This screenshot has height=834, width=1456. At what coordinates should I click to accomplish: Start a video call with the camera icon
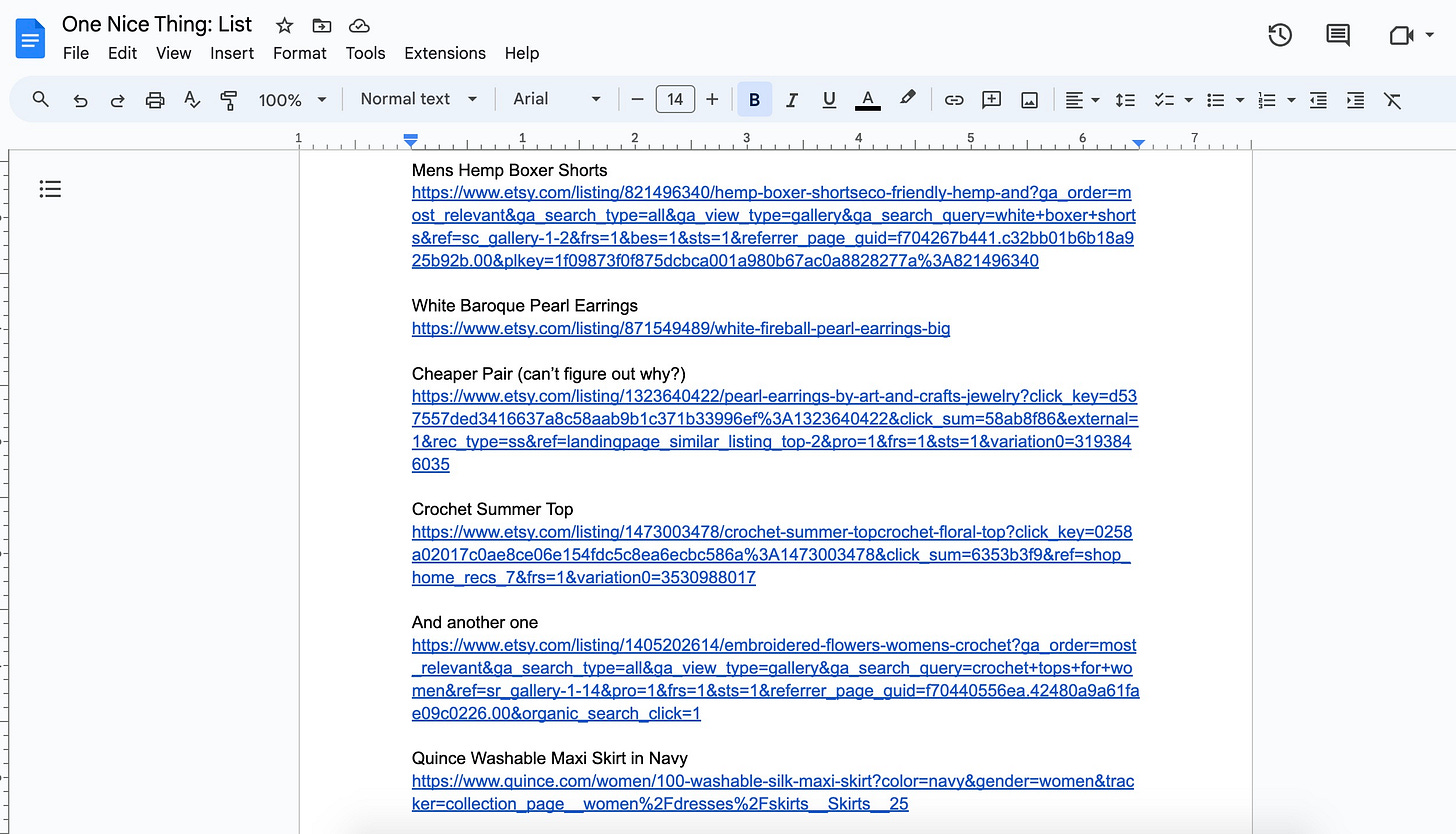click(x=1400, y=35)
